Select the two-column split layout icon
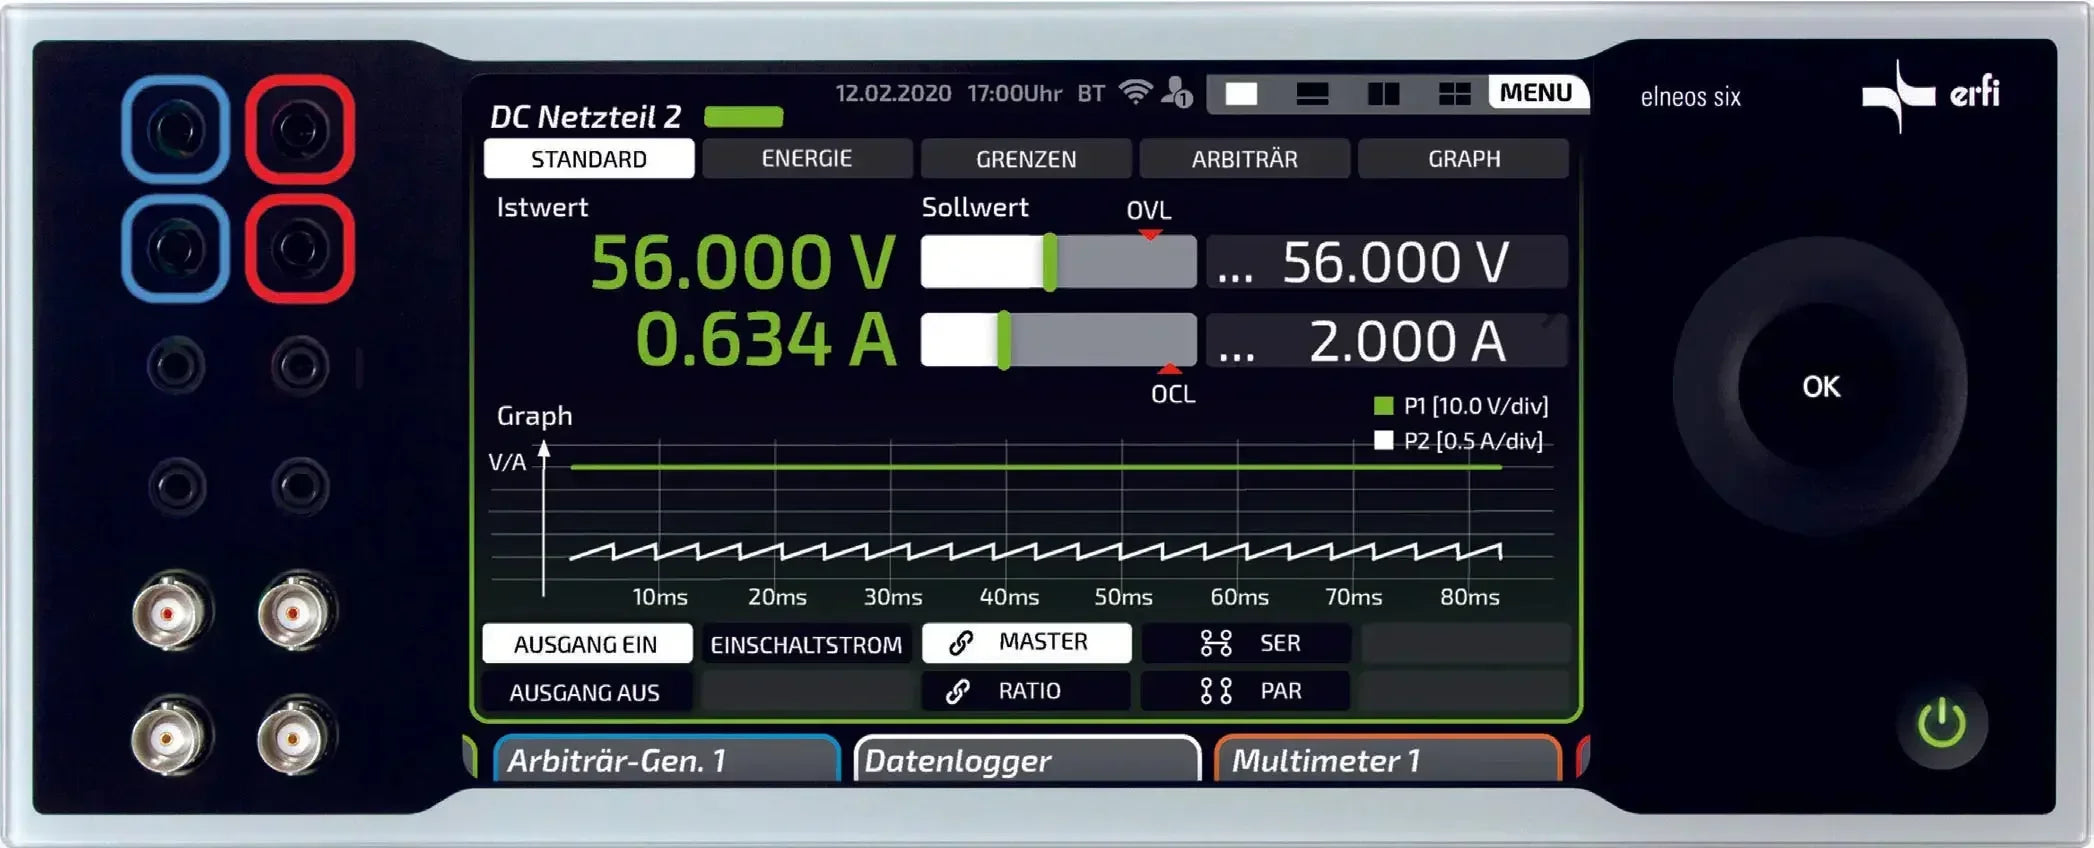The height and width of the screenshot is (848, 2094). [x=1383, y=94]
